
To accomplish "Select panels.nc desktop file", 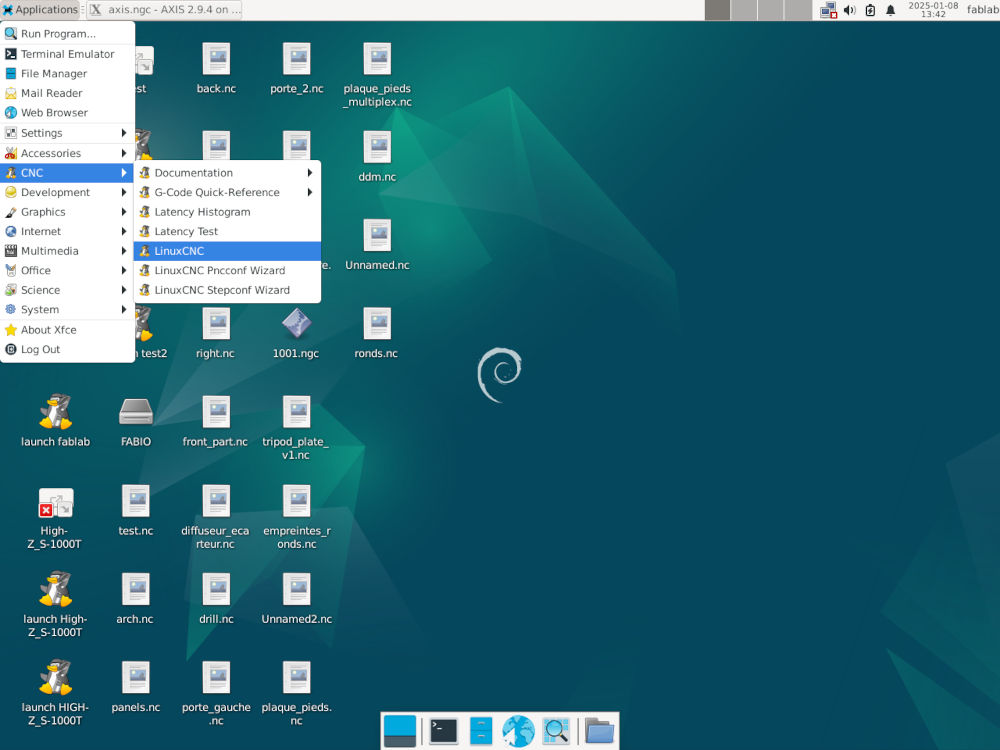I will (x=136, y=677).
